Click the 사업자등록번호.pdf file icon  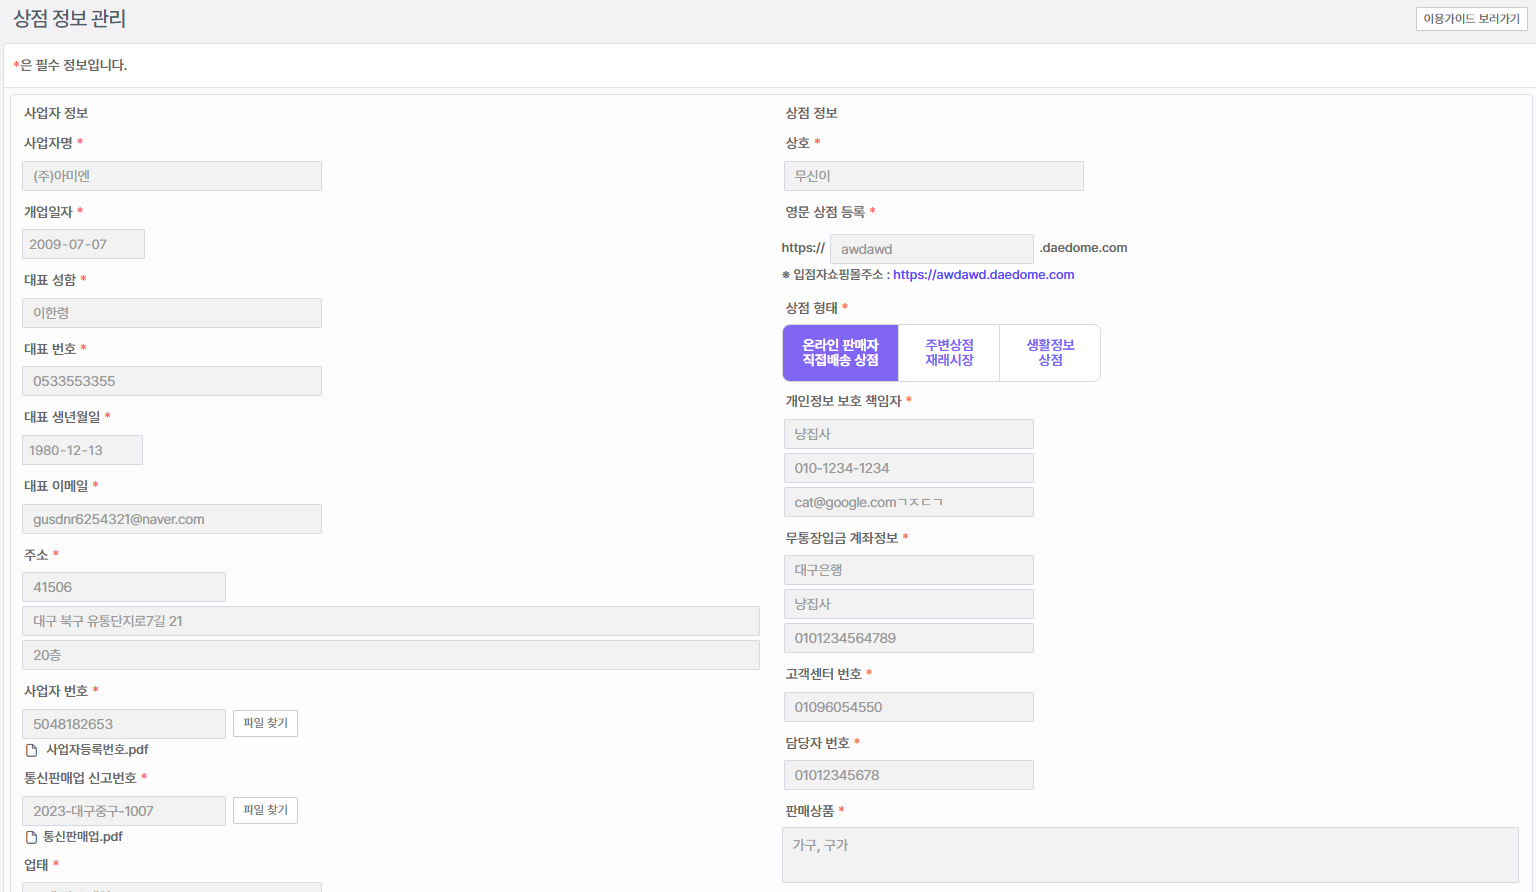point(32,750)
